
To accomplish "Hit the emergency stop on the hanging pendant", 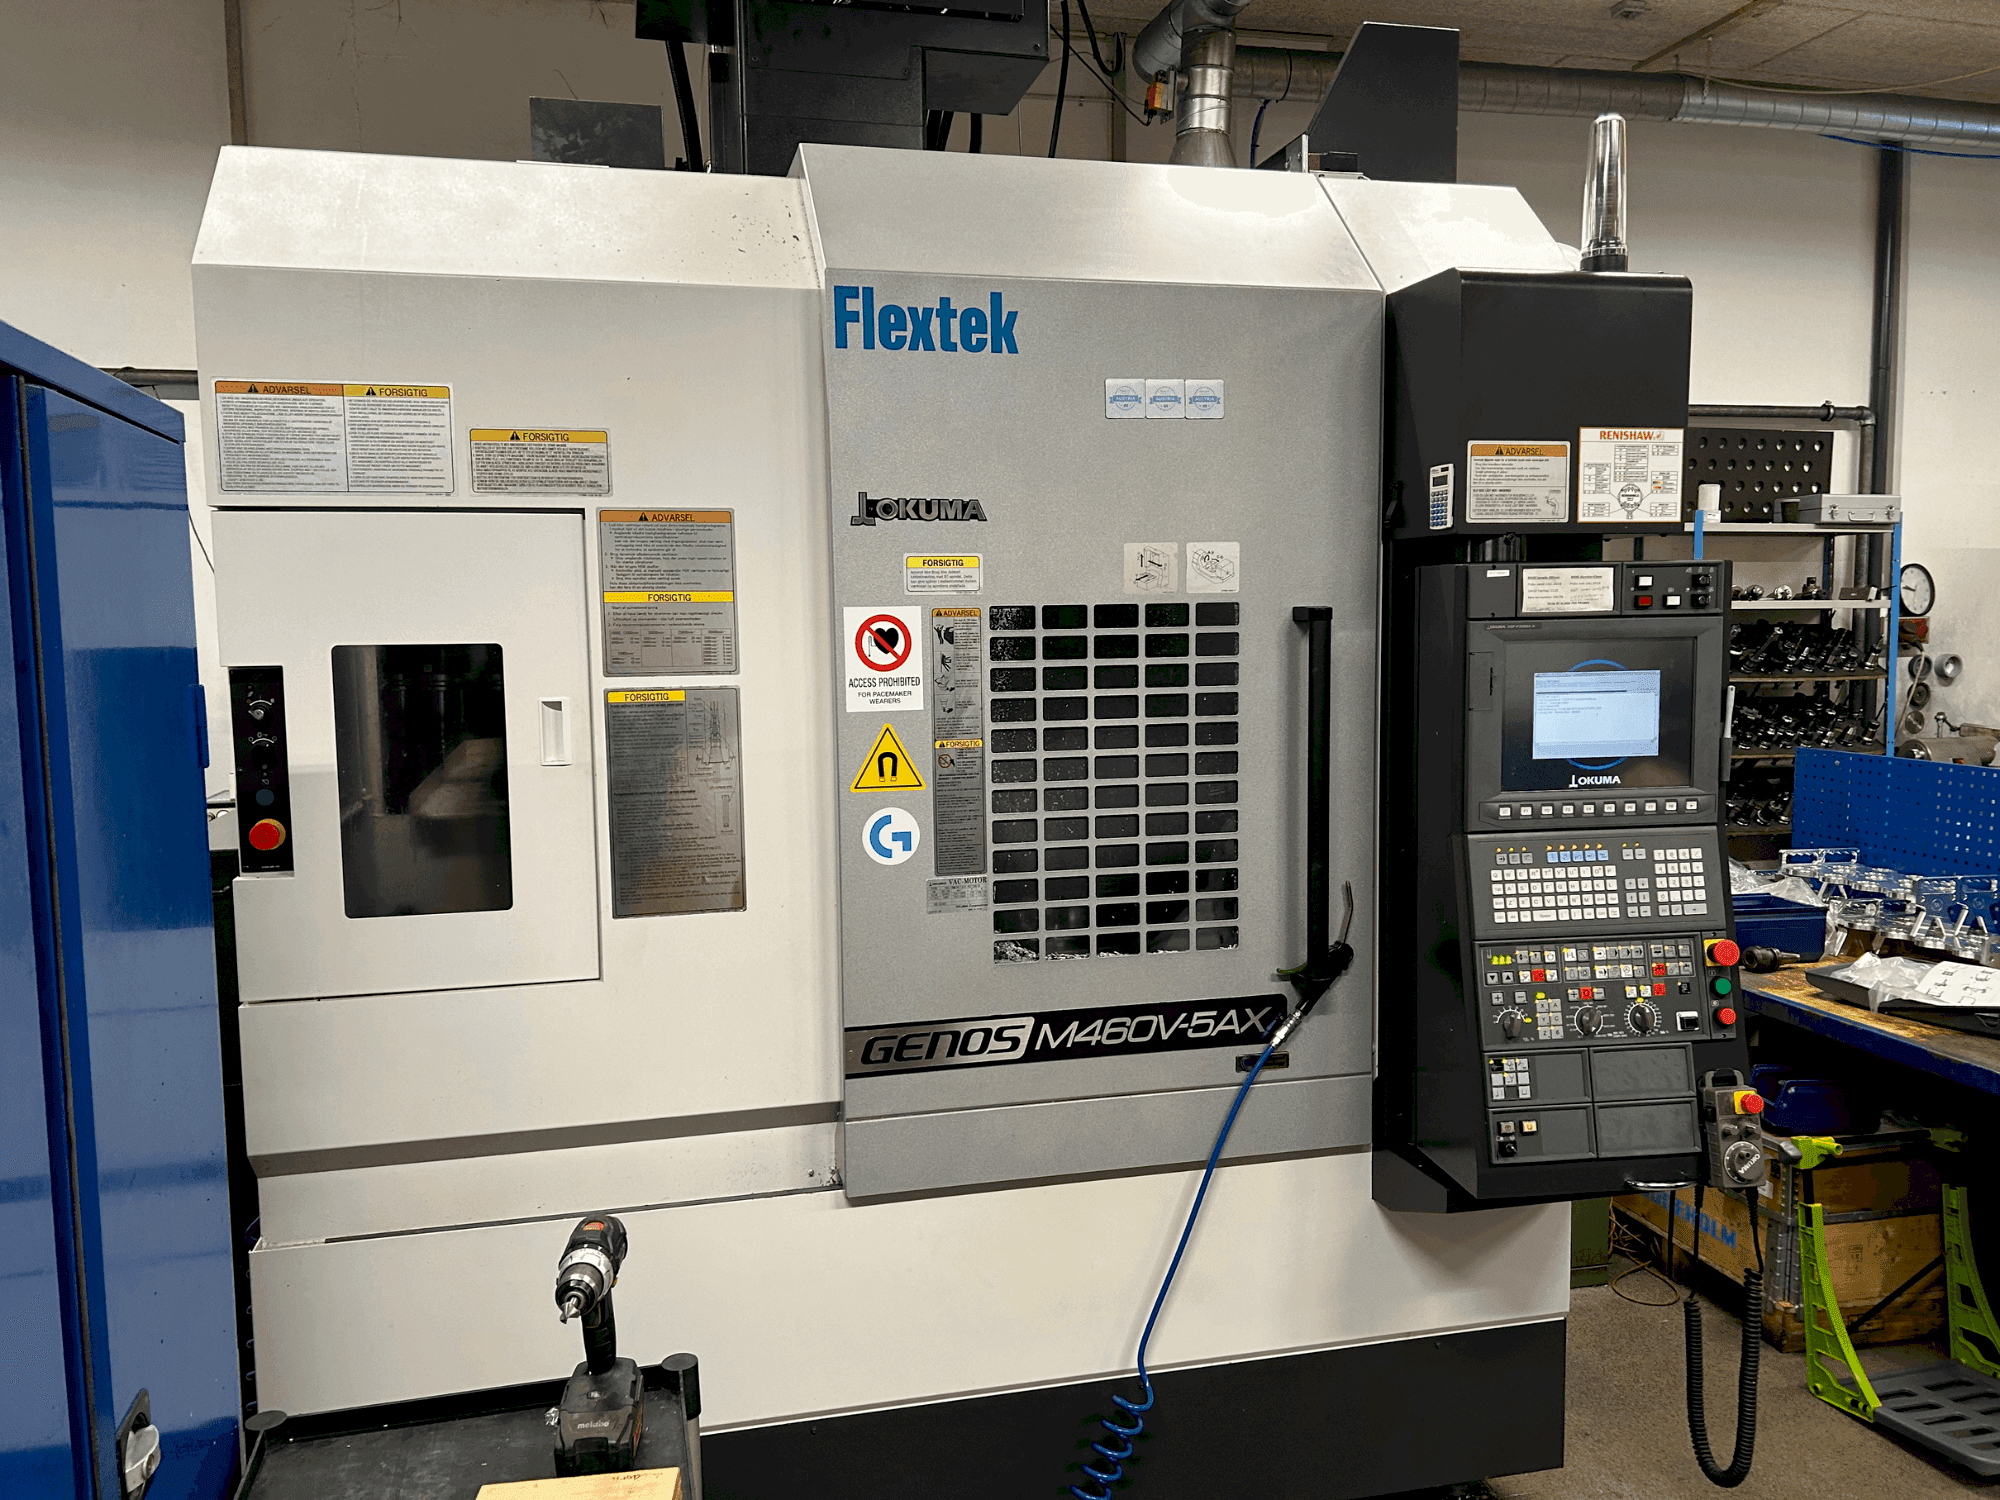I will tap(1750, 1103).
